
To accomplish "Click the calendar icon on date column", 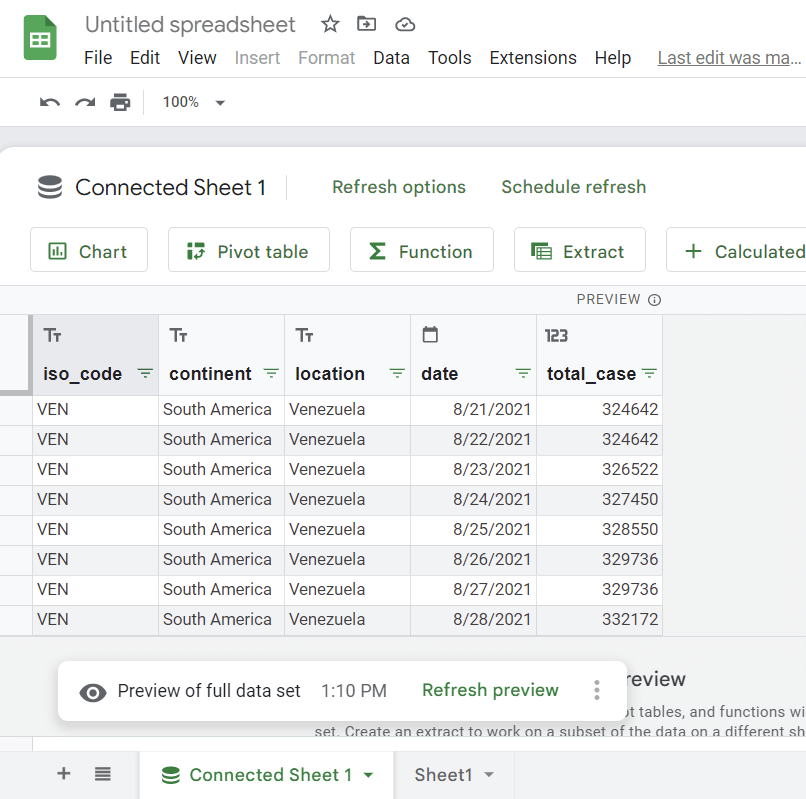I will (x=432, y=335).
